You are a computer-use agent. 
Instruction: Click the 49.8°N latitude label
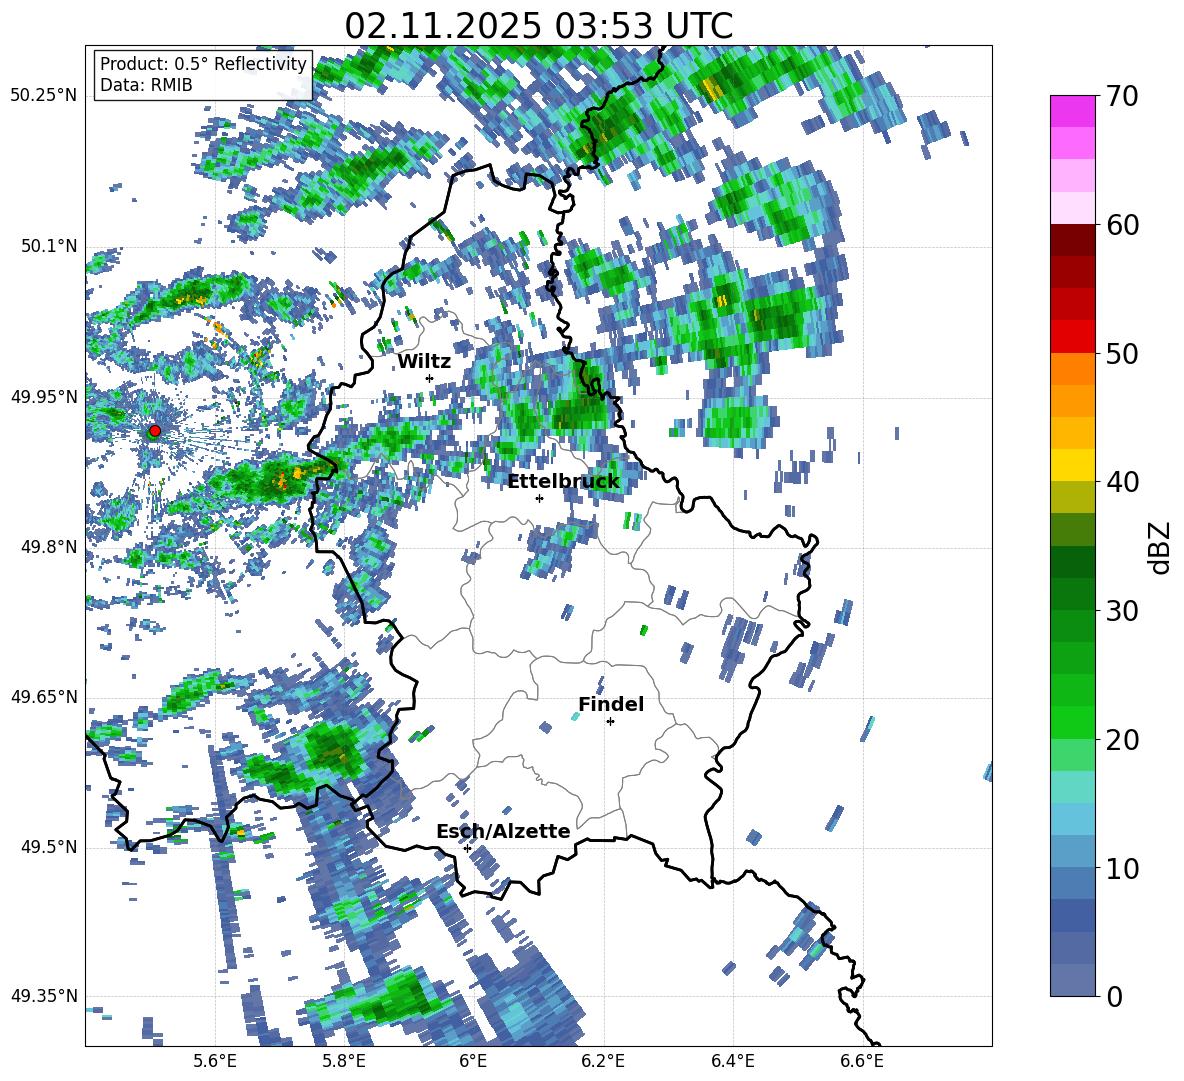(48, 547)
